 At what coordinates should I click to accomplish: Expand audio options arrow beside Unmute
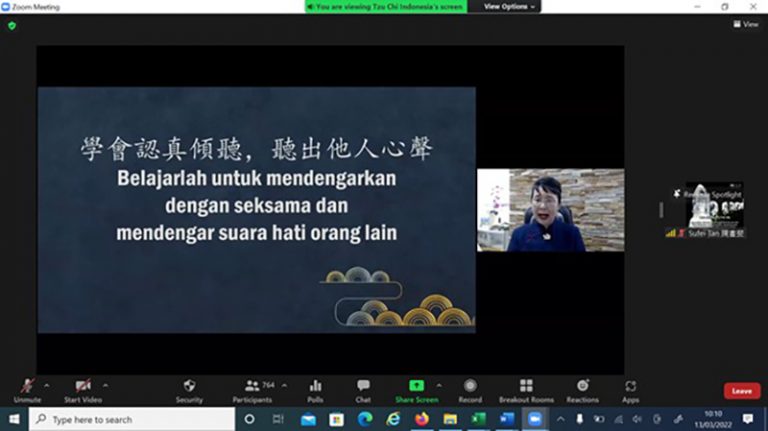click(47, 385)
